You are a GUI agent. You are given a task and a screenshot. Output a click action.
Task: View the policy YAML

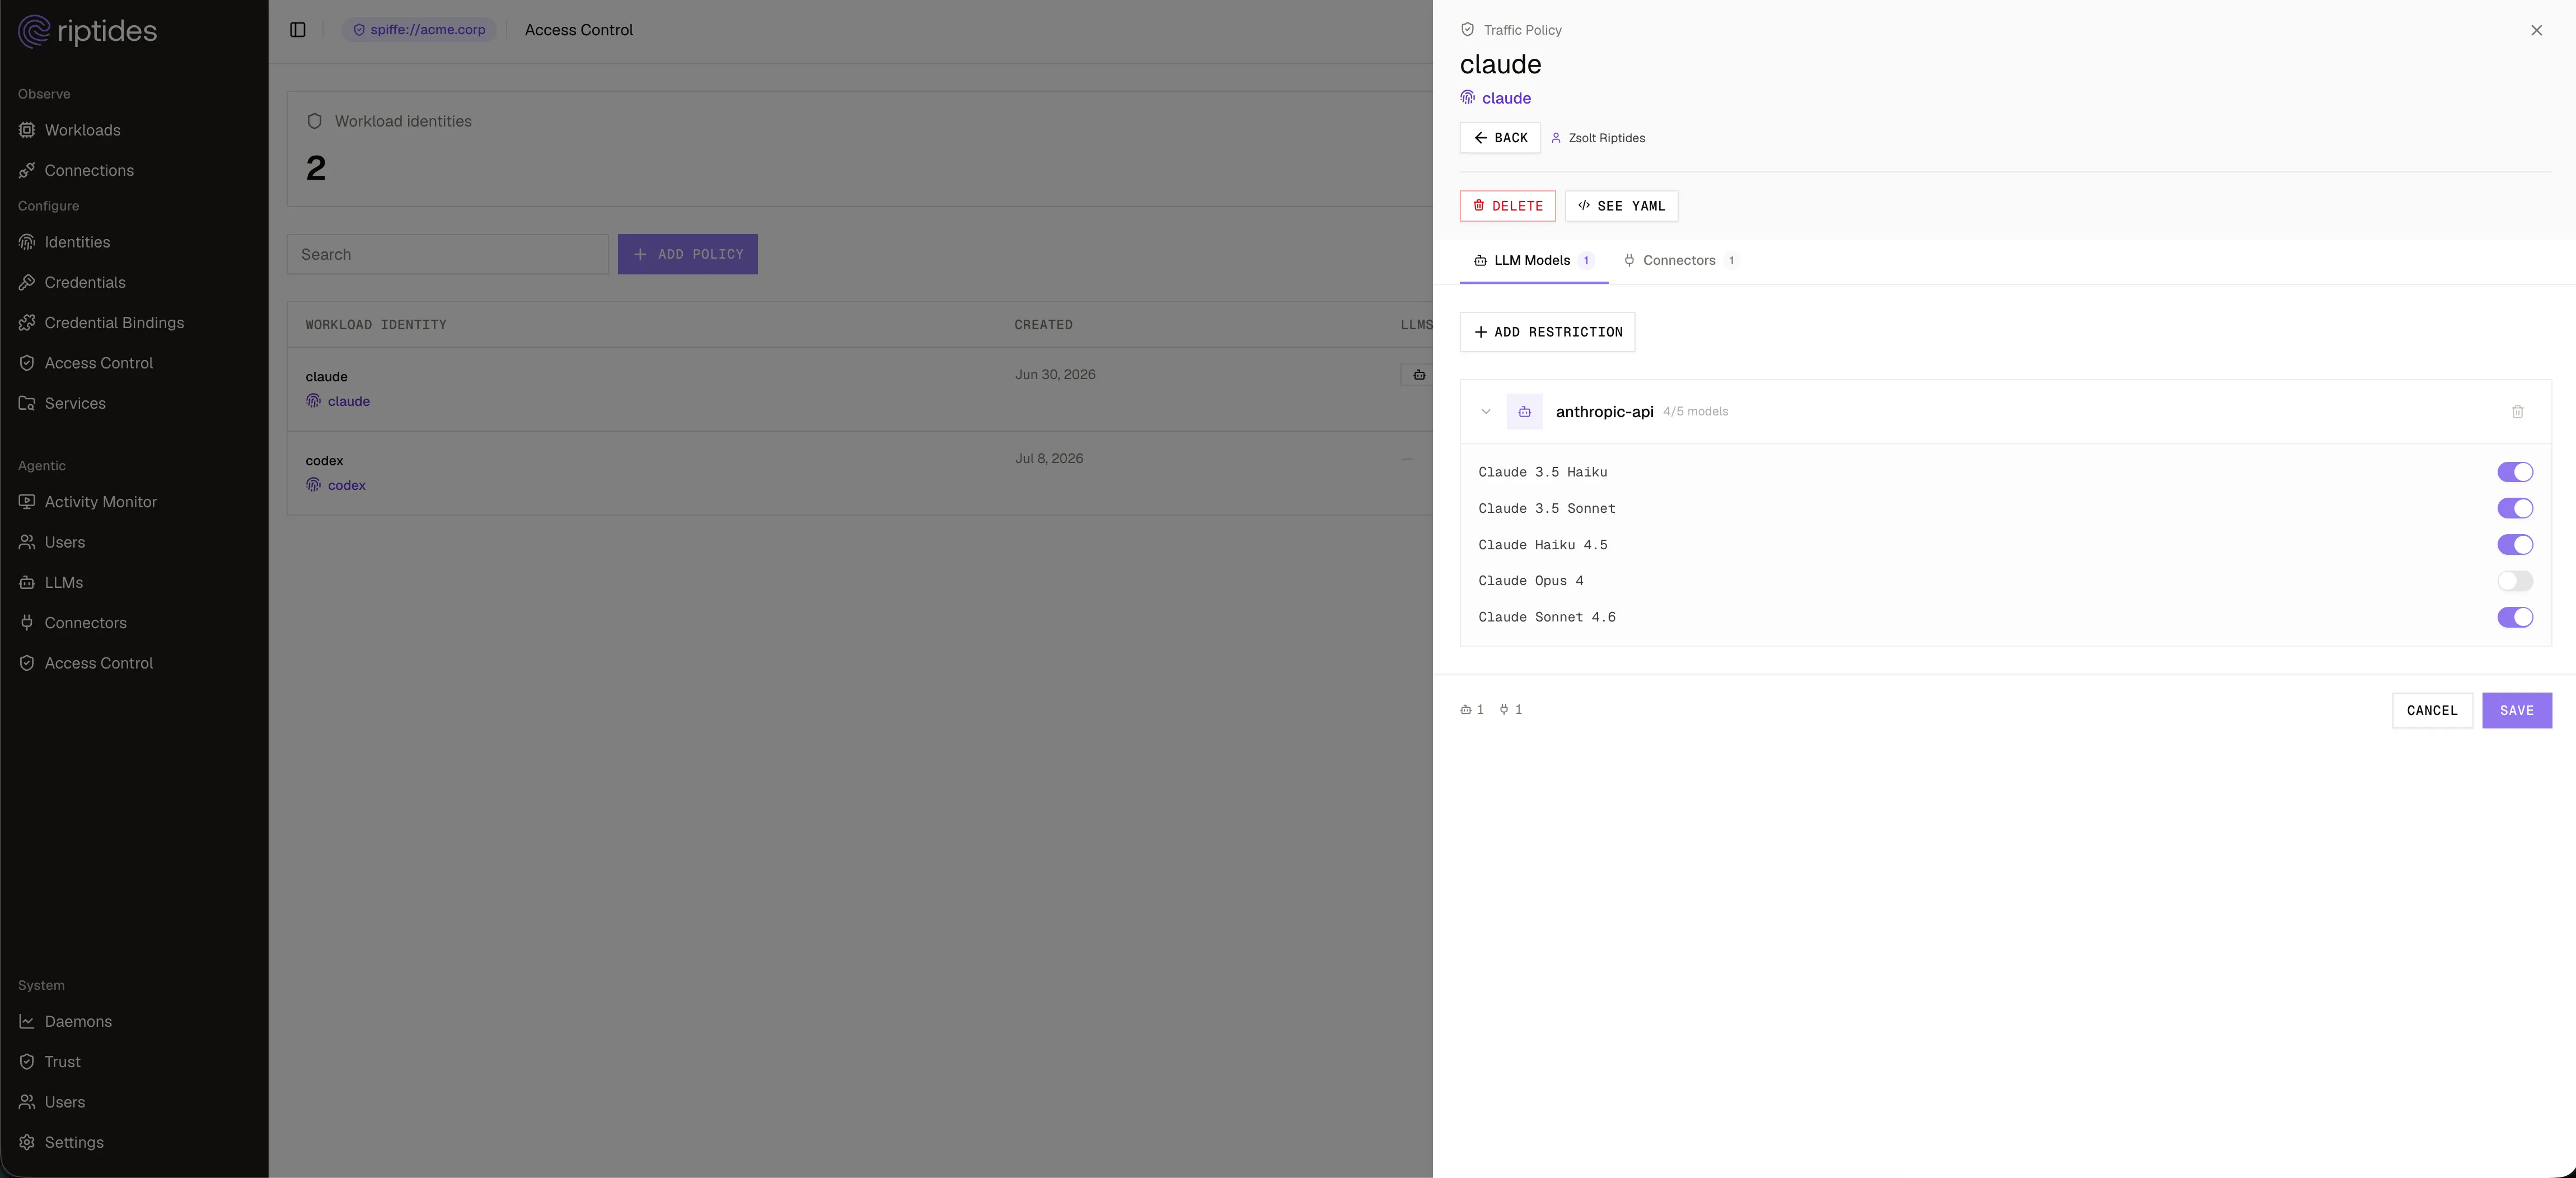point(1621,206)
